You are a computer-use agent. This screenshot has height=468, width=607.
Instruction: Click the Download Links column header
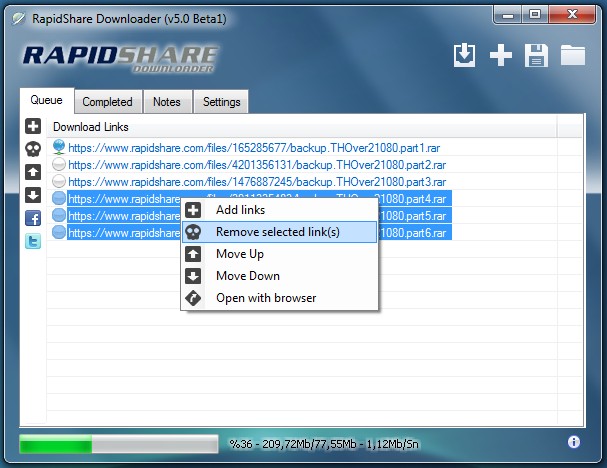(302, 127)
